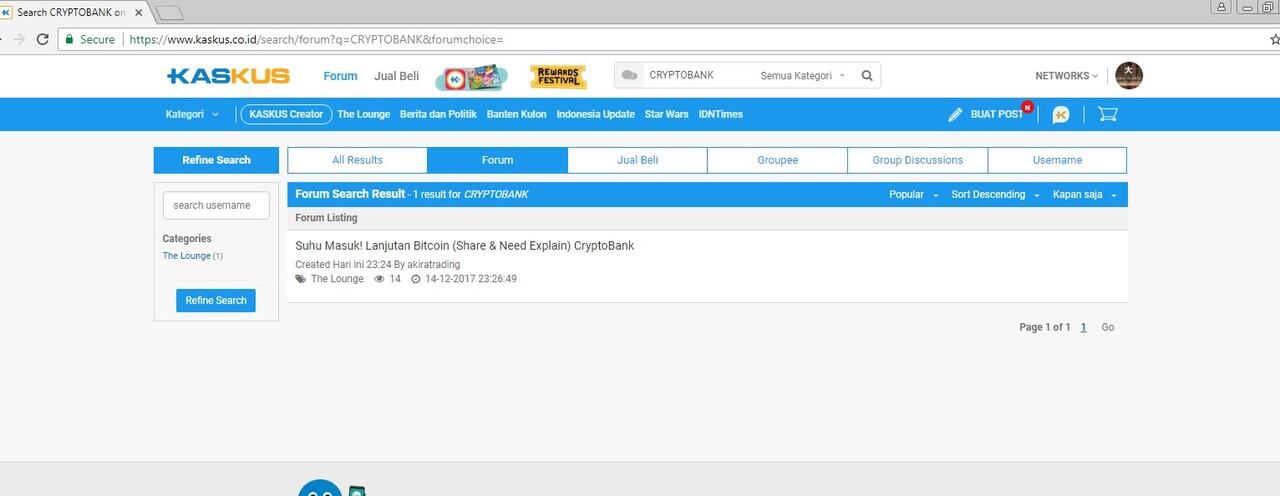Click the browser address bar URL
The height and width of the screenshot is (496, 1280).
[316, 39]
